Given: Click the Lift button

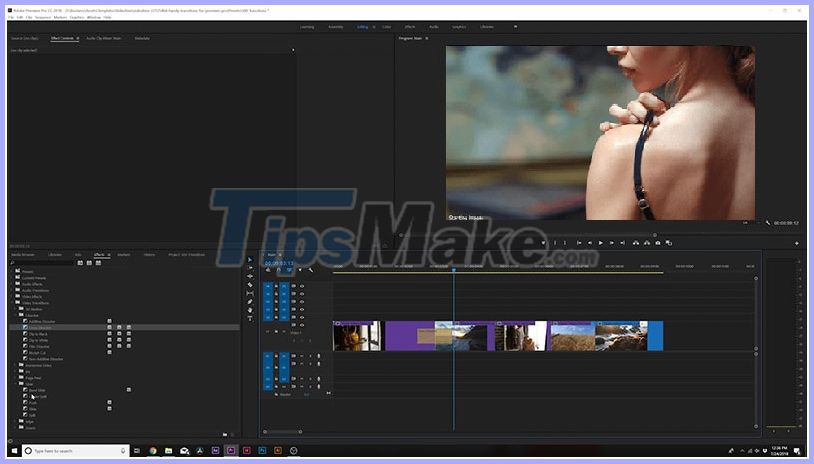Looking at the screenshot, I should click(635, 243).
